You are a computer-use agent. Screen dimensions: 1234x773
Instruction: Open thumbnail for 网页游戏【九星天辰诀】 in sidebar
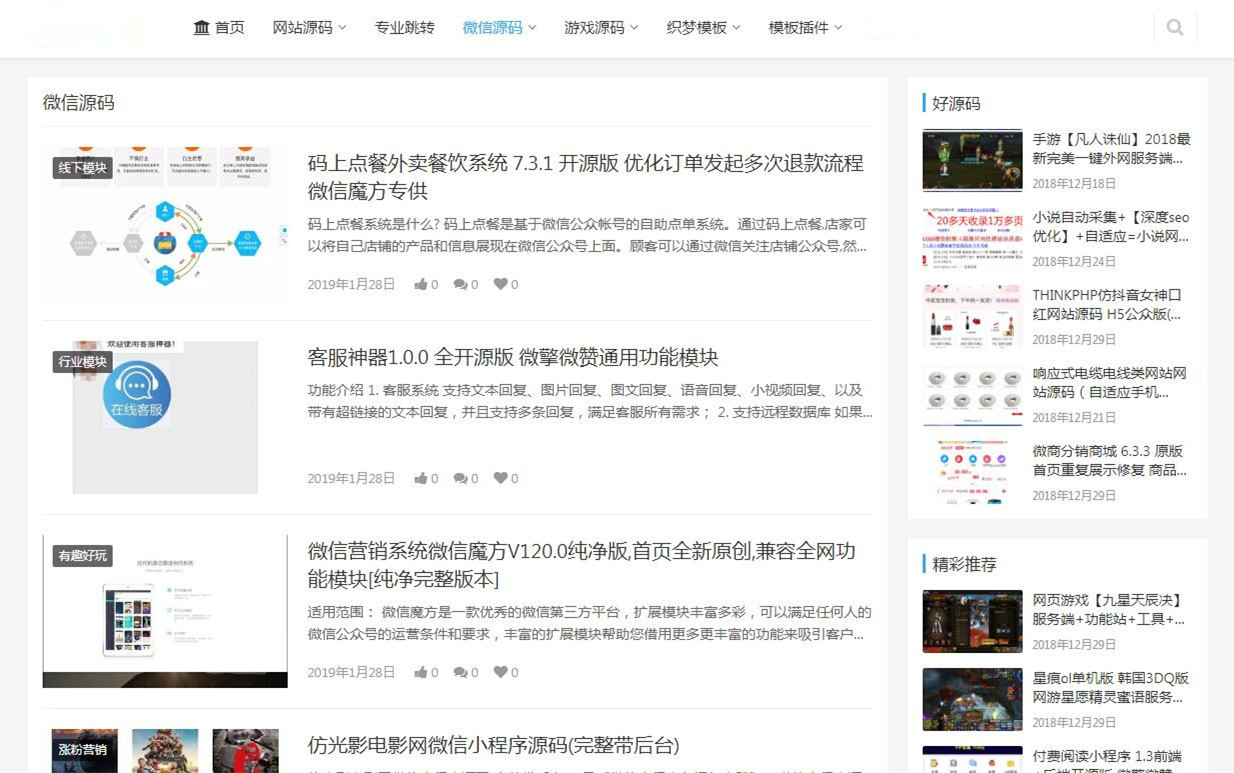(x=972, y=621)
